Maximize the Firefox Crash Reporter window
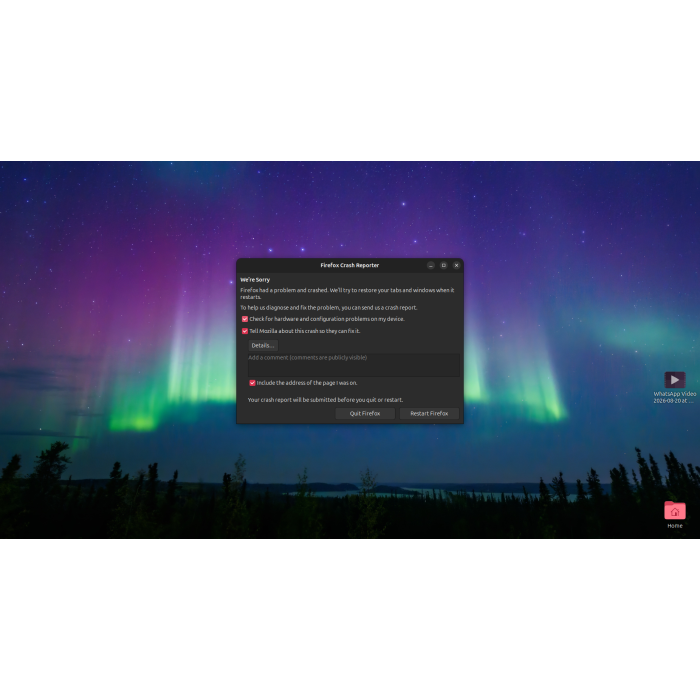Image resolution: width=700 pixels, height=700 pixels. 444,265
